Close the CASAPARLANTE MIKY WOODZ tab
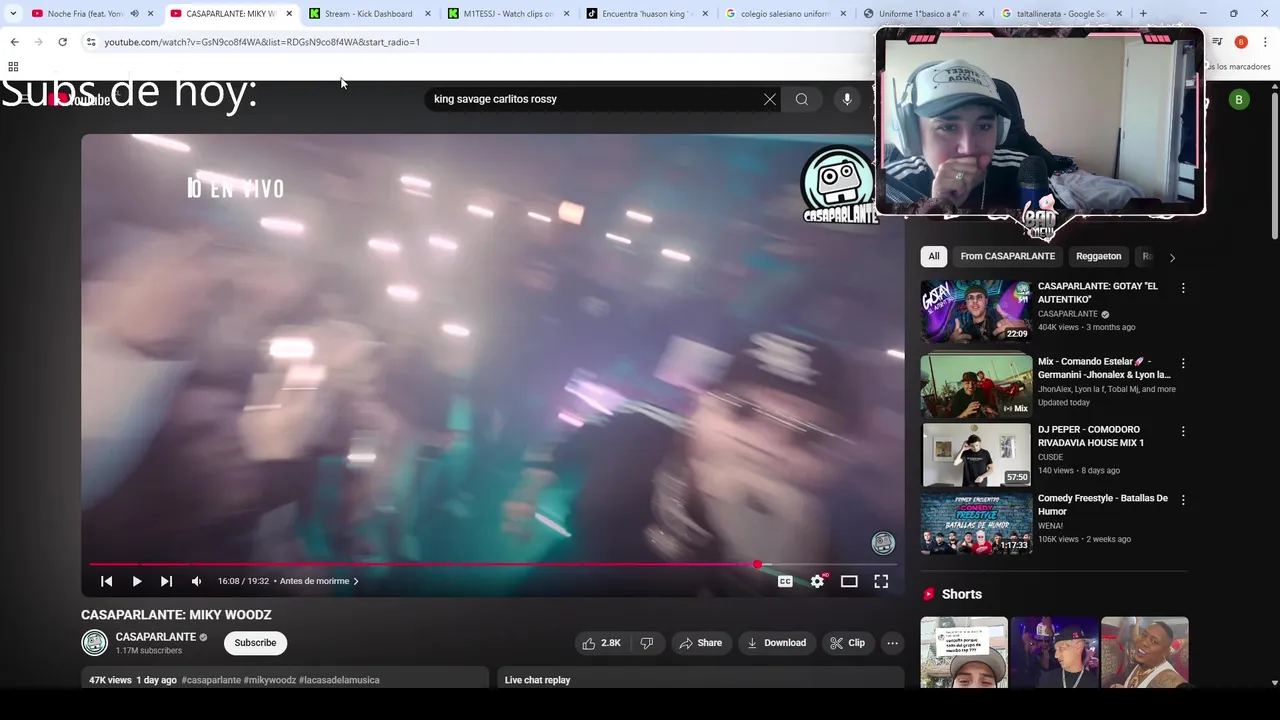 [x=289, y=14]
